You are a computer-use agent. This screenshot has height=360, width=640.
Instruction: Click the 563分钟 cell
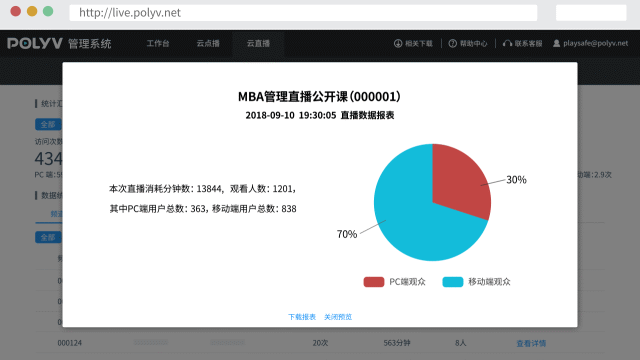(x=397, y=343)
